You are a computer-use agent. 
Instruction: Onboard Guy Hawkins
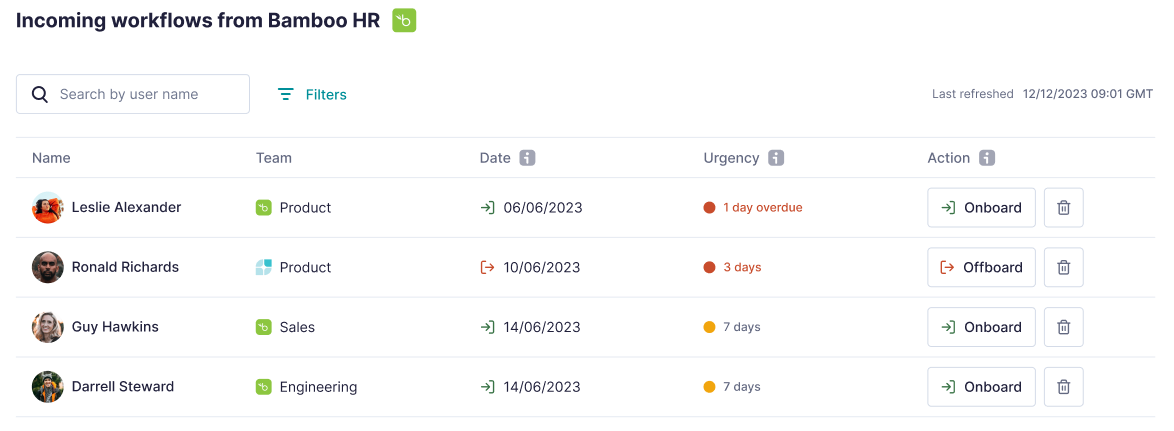click(981, 327)
